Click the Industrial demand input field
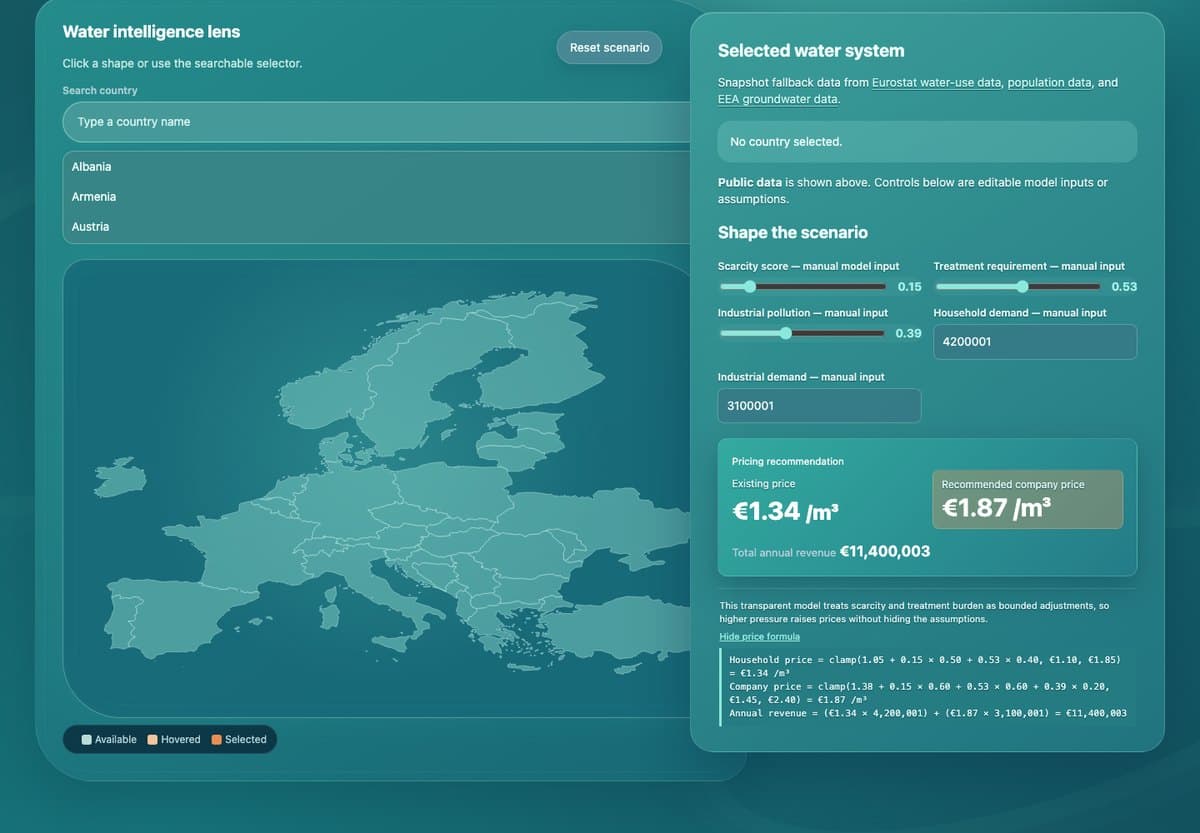1200x833 pixels. click(819, 406)
